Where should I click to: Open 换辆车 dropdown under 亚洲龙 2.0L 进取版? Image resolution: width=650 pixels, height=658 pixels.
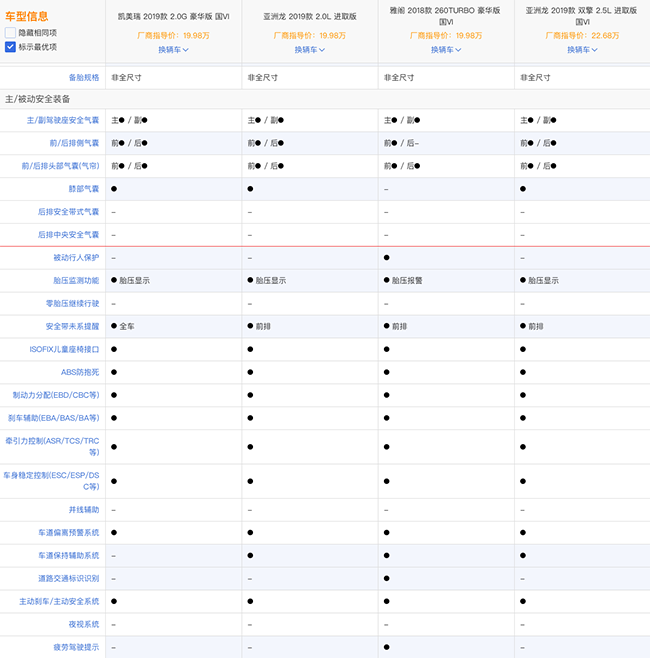(310, 50)
